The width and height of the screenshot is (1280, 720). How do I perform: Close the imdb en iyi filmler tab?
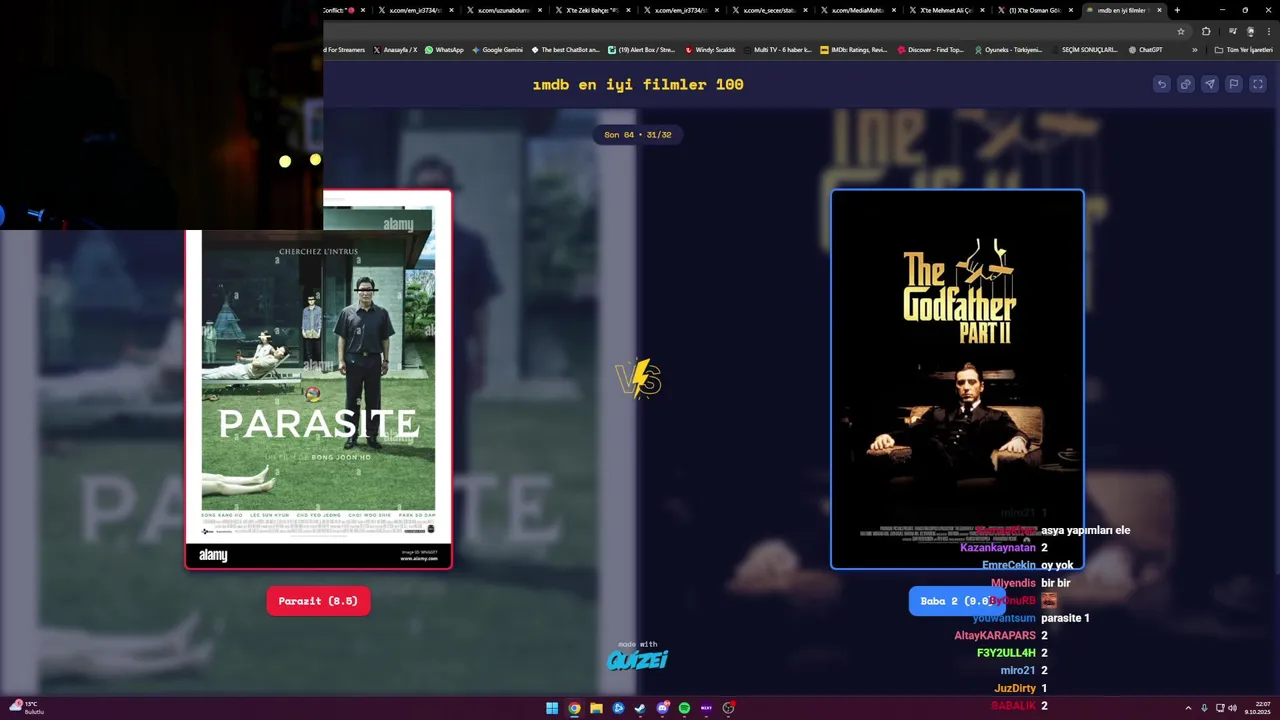(1159, 10)
